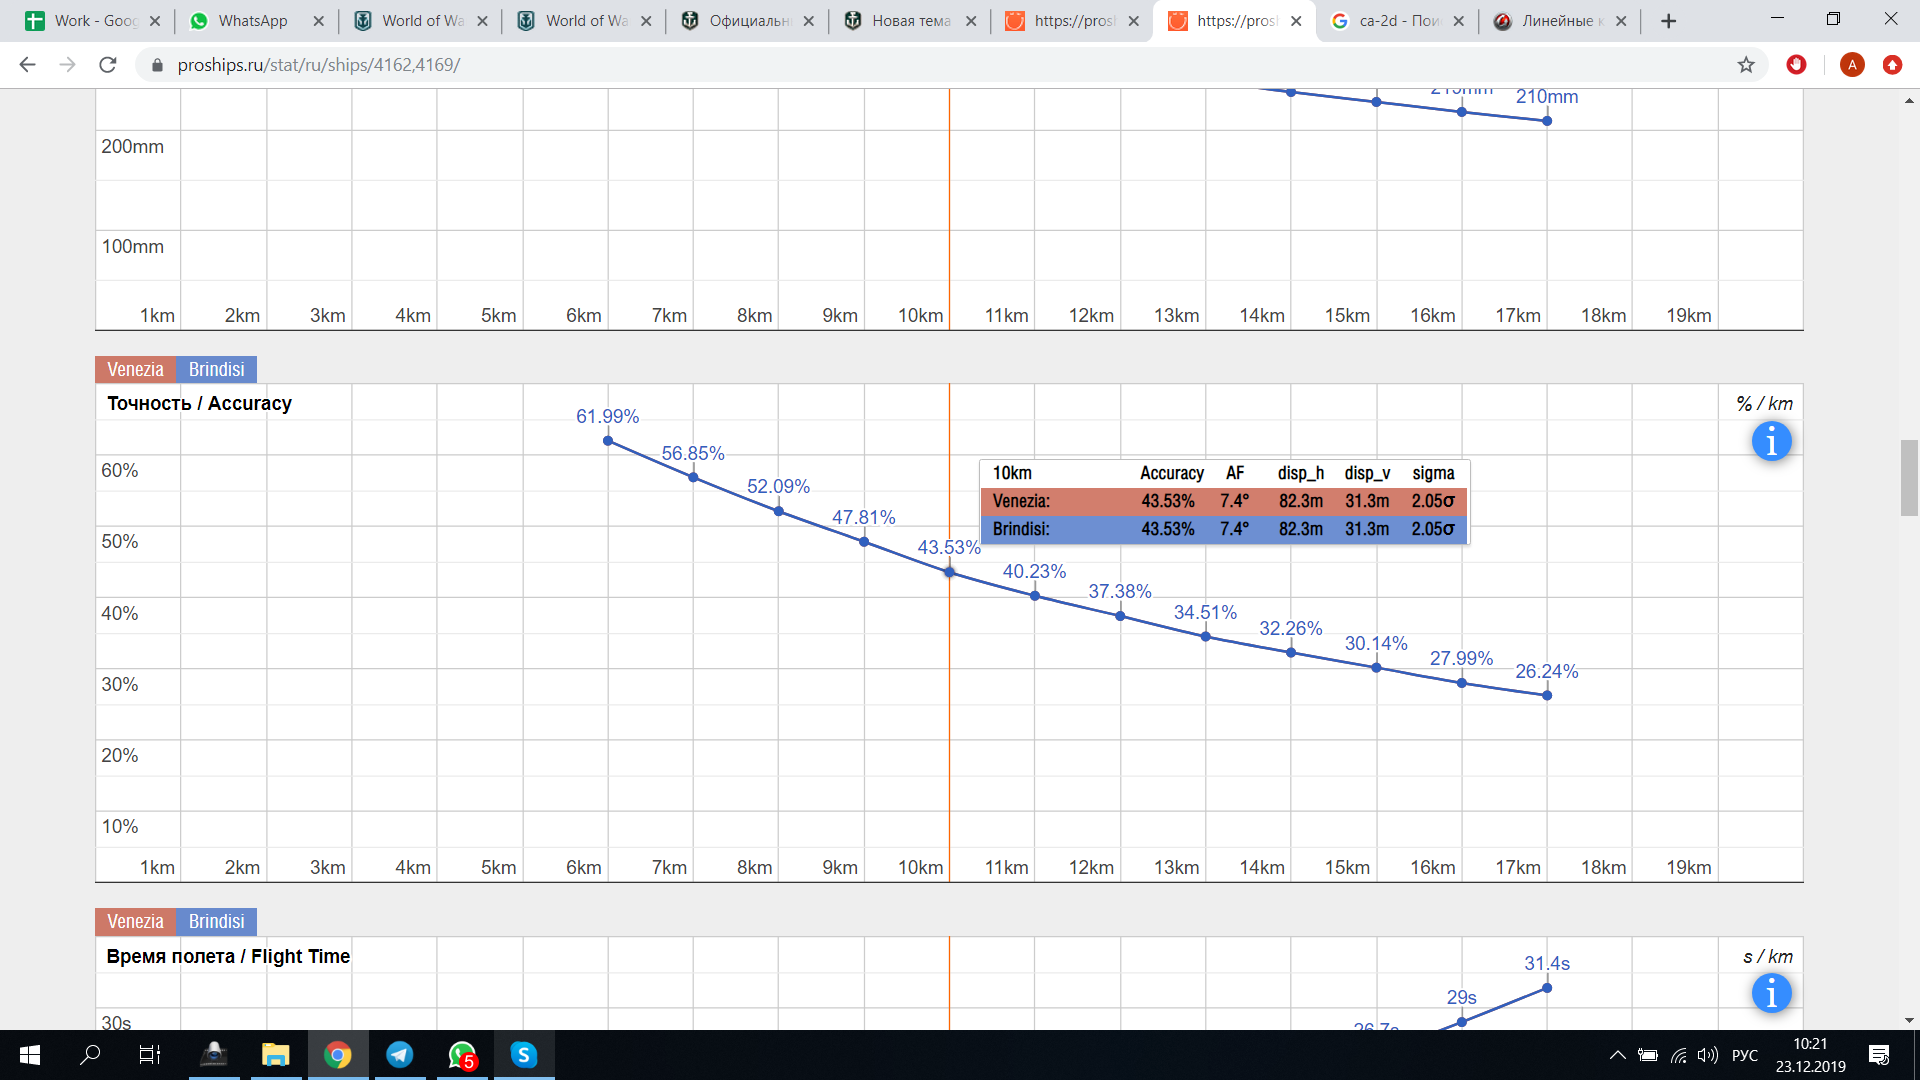The width and height of the screenshot is (1920, 1080).
Task: Open WhatsApp from taskbar
Action: pyautogui.click(x=462, y=1055)
